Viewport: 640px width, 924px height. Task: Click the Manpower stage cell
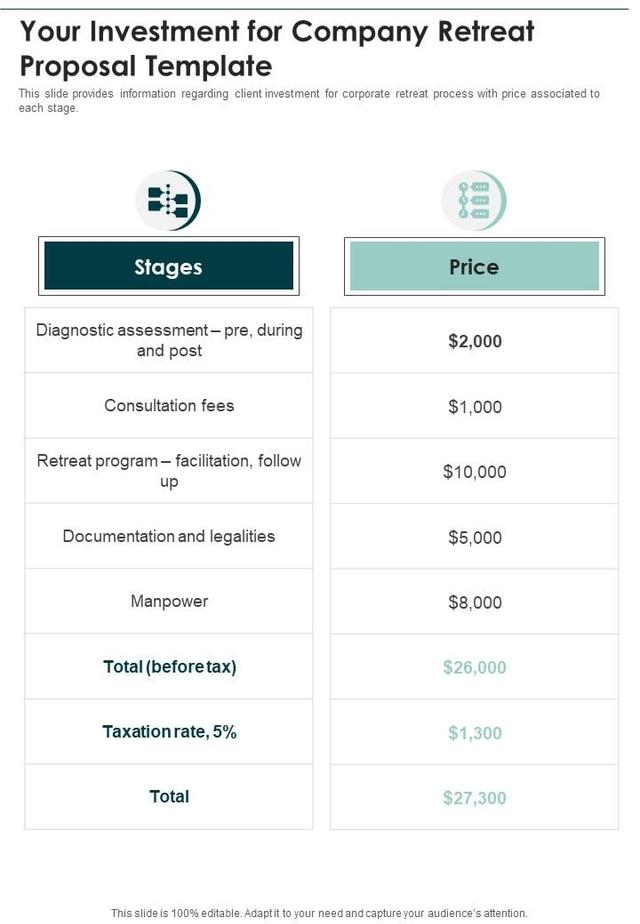[169, 601]
